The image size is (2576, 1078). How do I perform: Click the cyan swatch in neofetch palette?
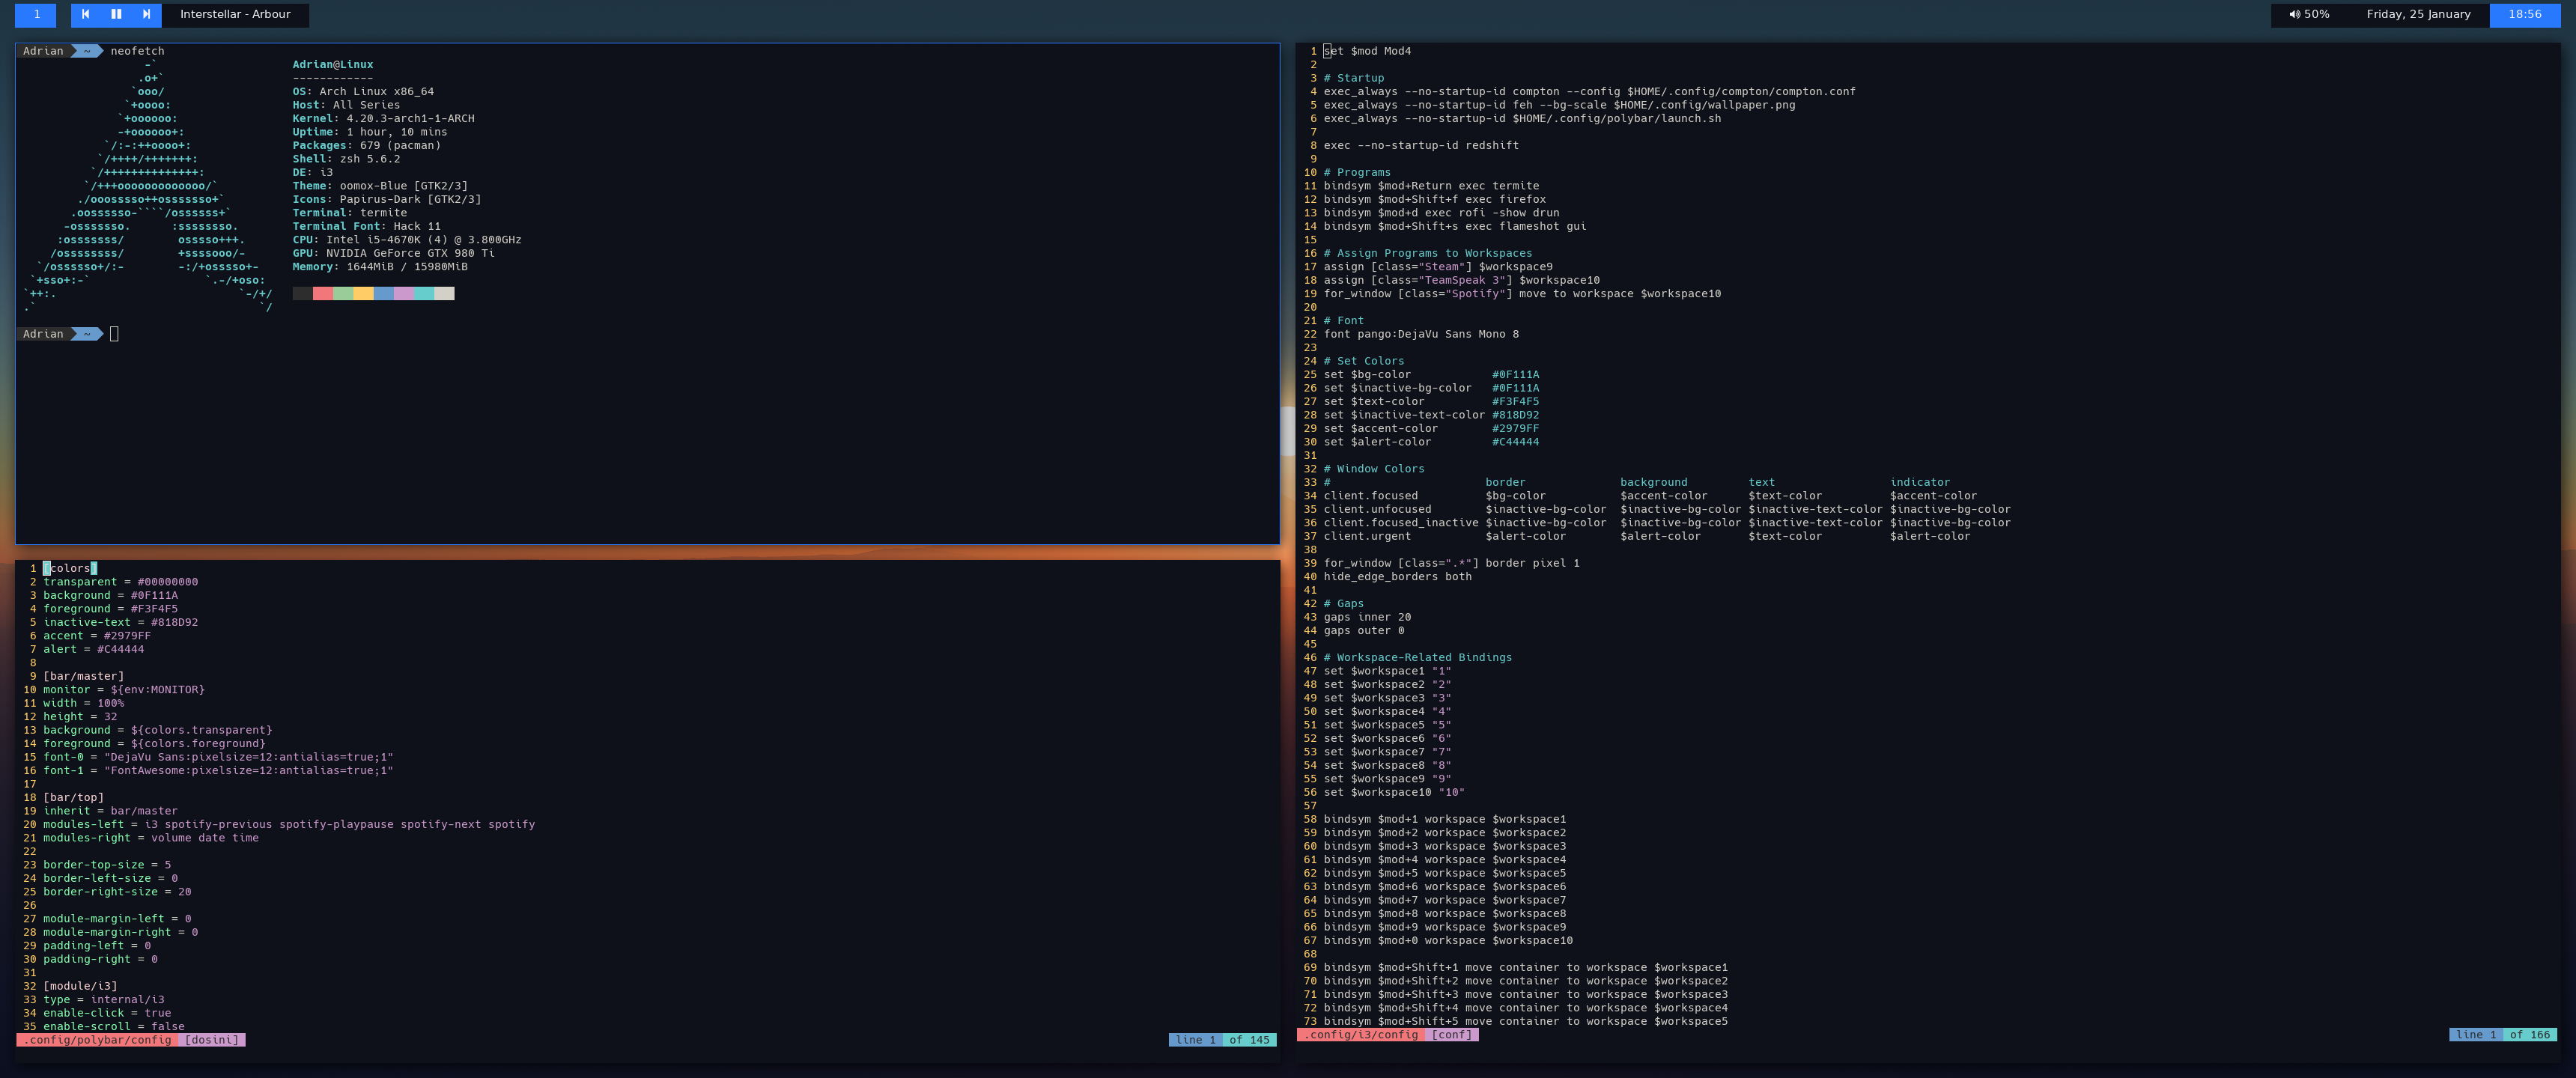coord(424,293)
